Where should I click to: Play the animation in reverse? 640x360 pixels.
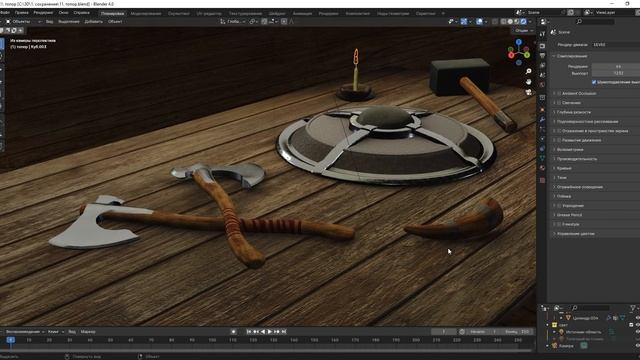point(263,332)
